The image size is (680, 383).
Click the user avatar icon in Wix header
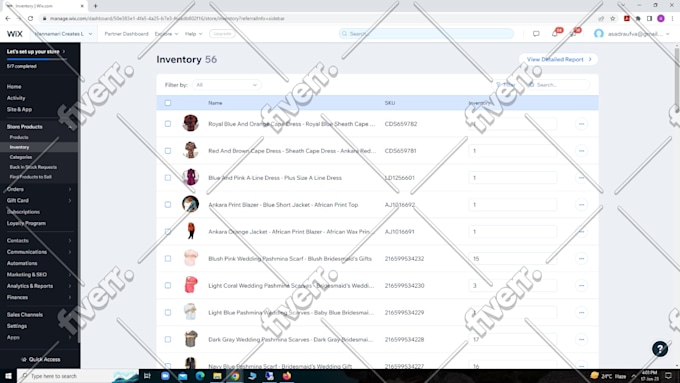point(599,34)
